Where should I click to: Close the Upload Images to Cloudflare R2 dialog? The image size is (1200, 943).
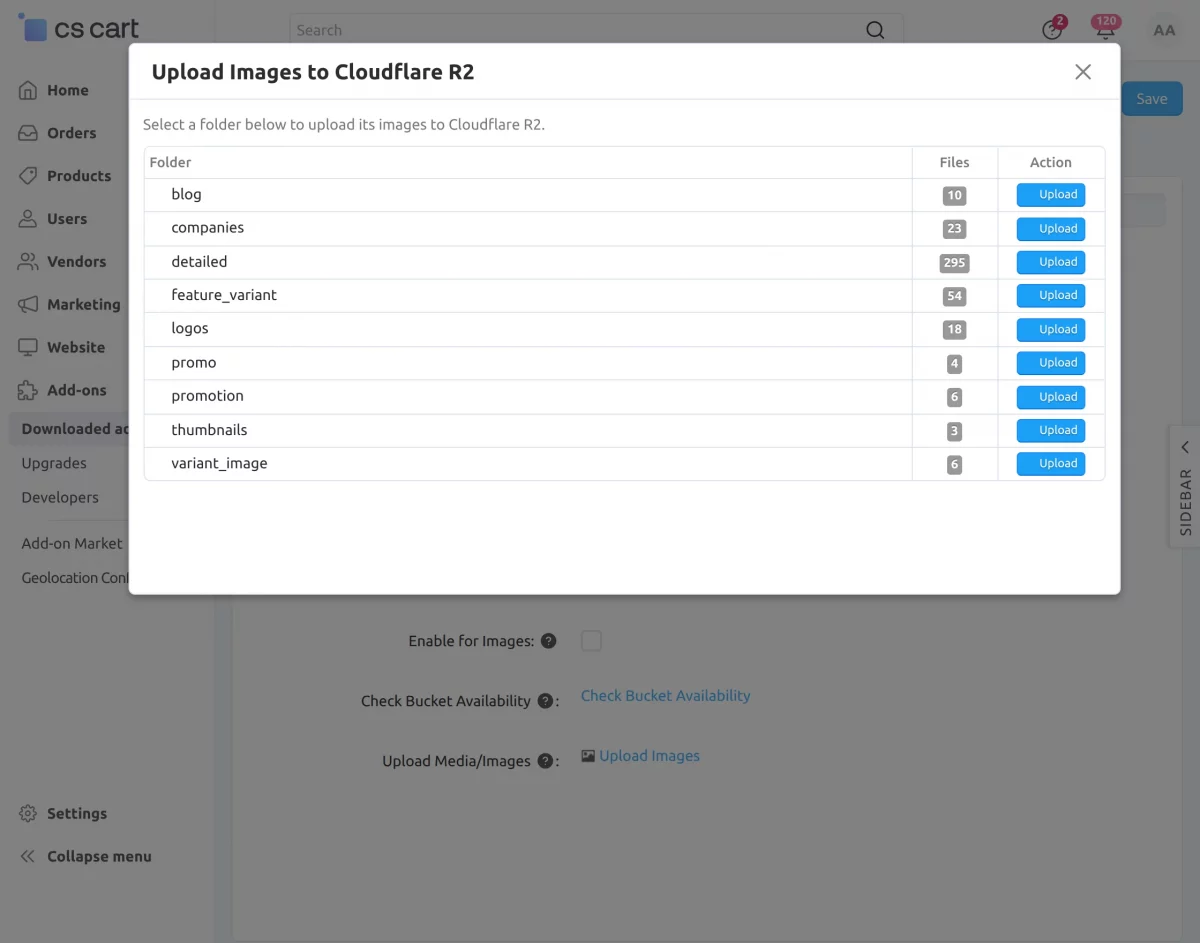(x=1083, y=72)
